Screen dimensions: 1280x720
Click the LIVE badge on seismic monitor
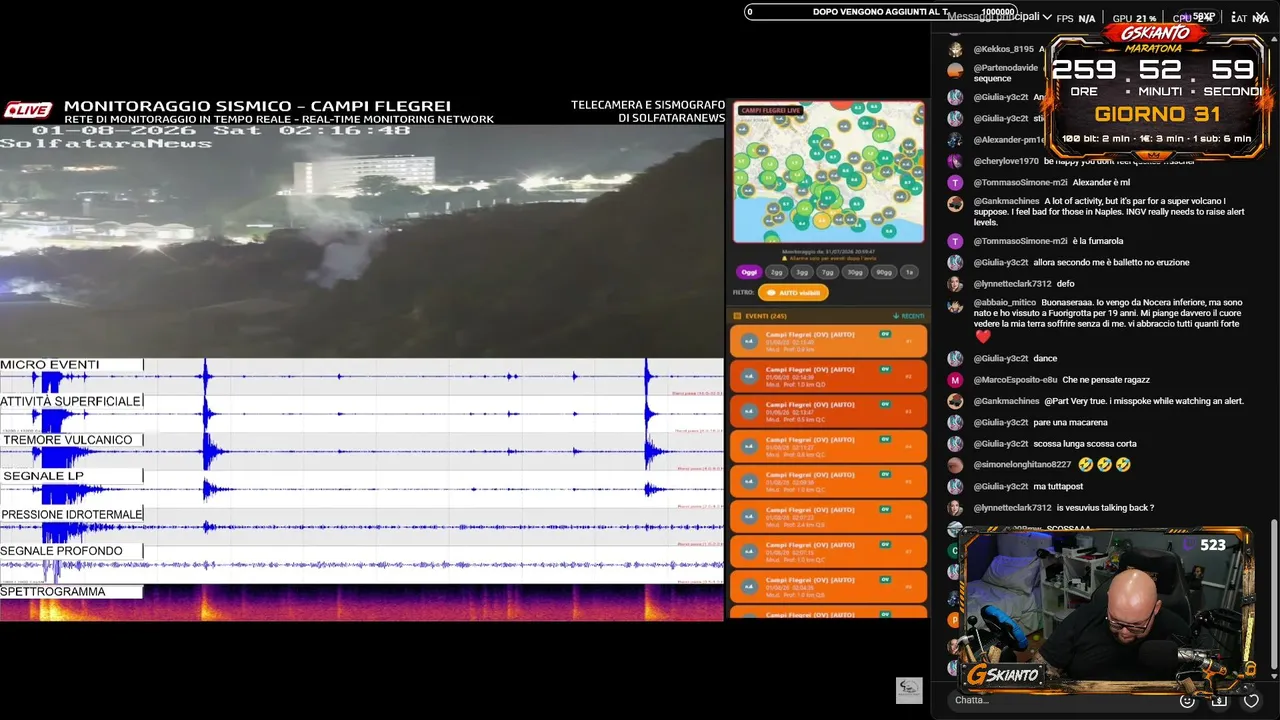28,111
